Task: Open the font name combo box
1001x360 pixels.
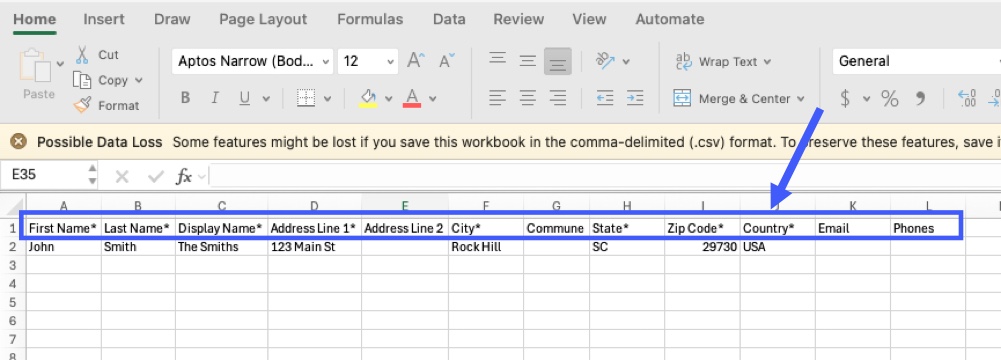Action: 252,61
